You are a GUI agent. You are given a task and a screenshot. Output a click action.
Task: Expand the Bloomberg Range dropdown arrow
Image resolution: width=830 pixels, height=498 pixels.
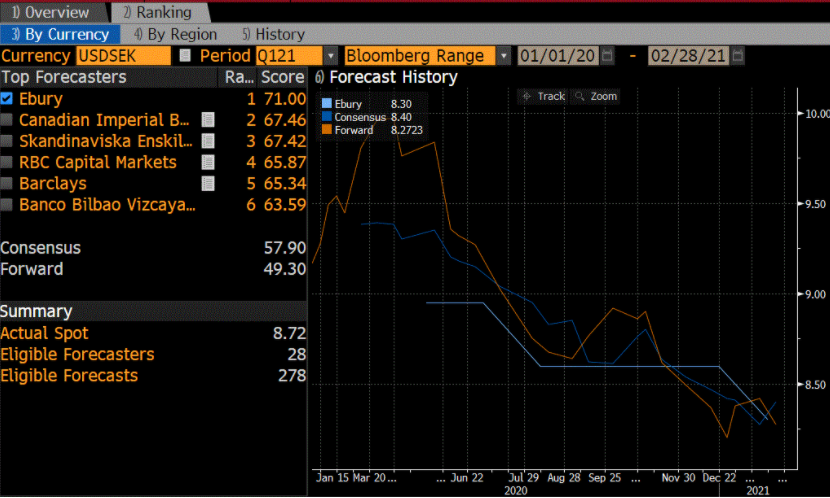[x=504, y=56]
